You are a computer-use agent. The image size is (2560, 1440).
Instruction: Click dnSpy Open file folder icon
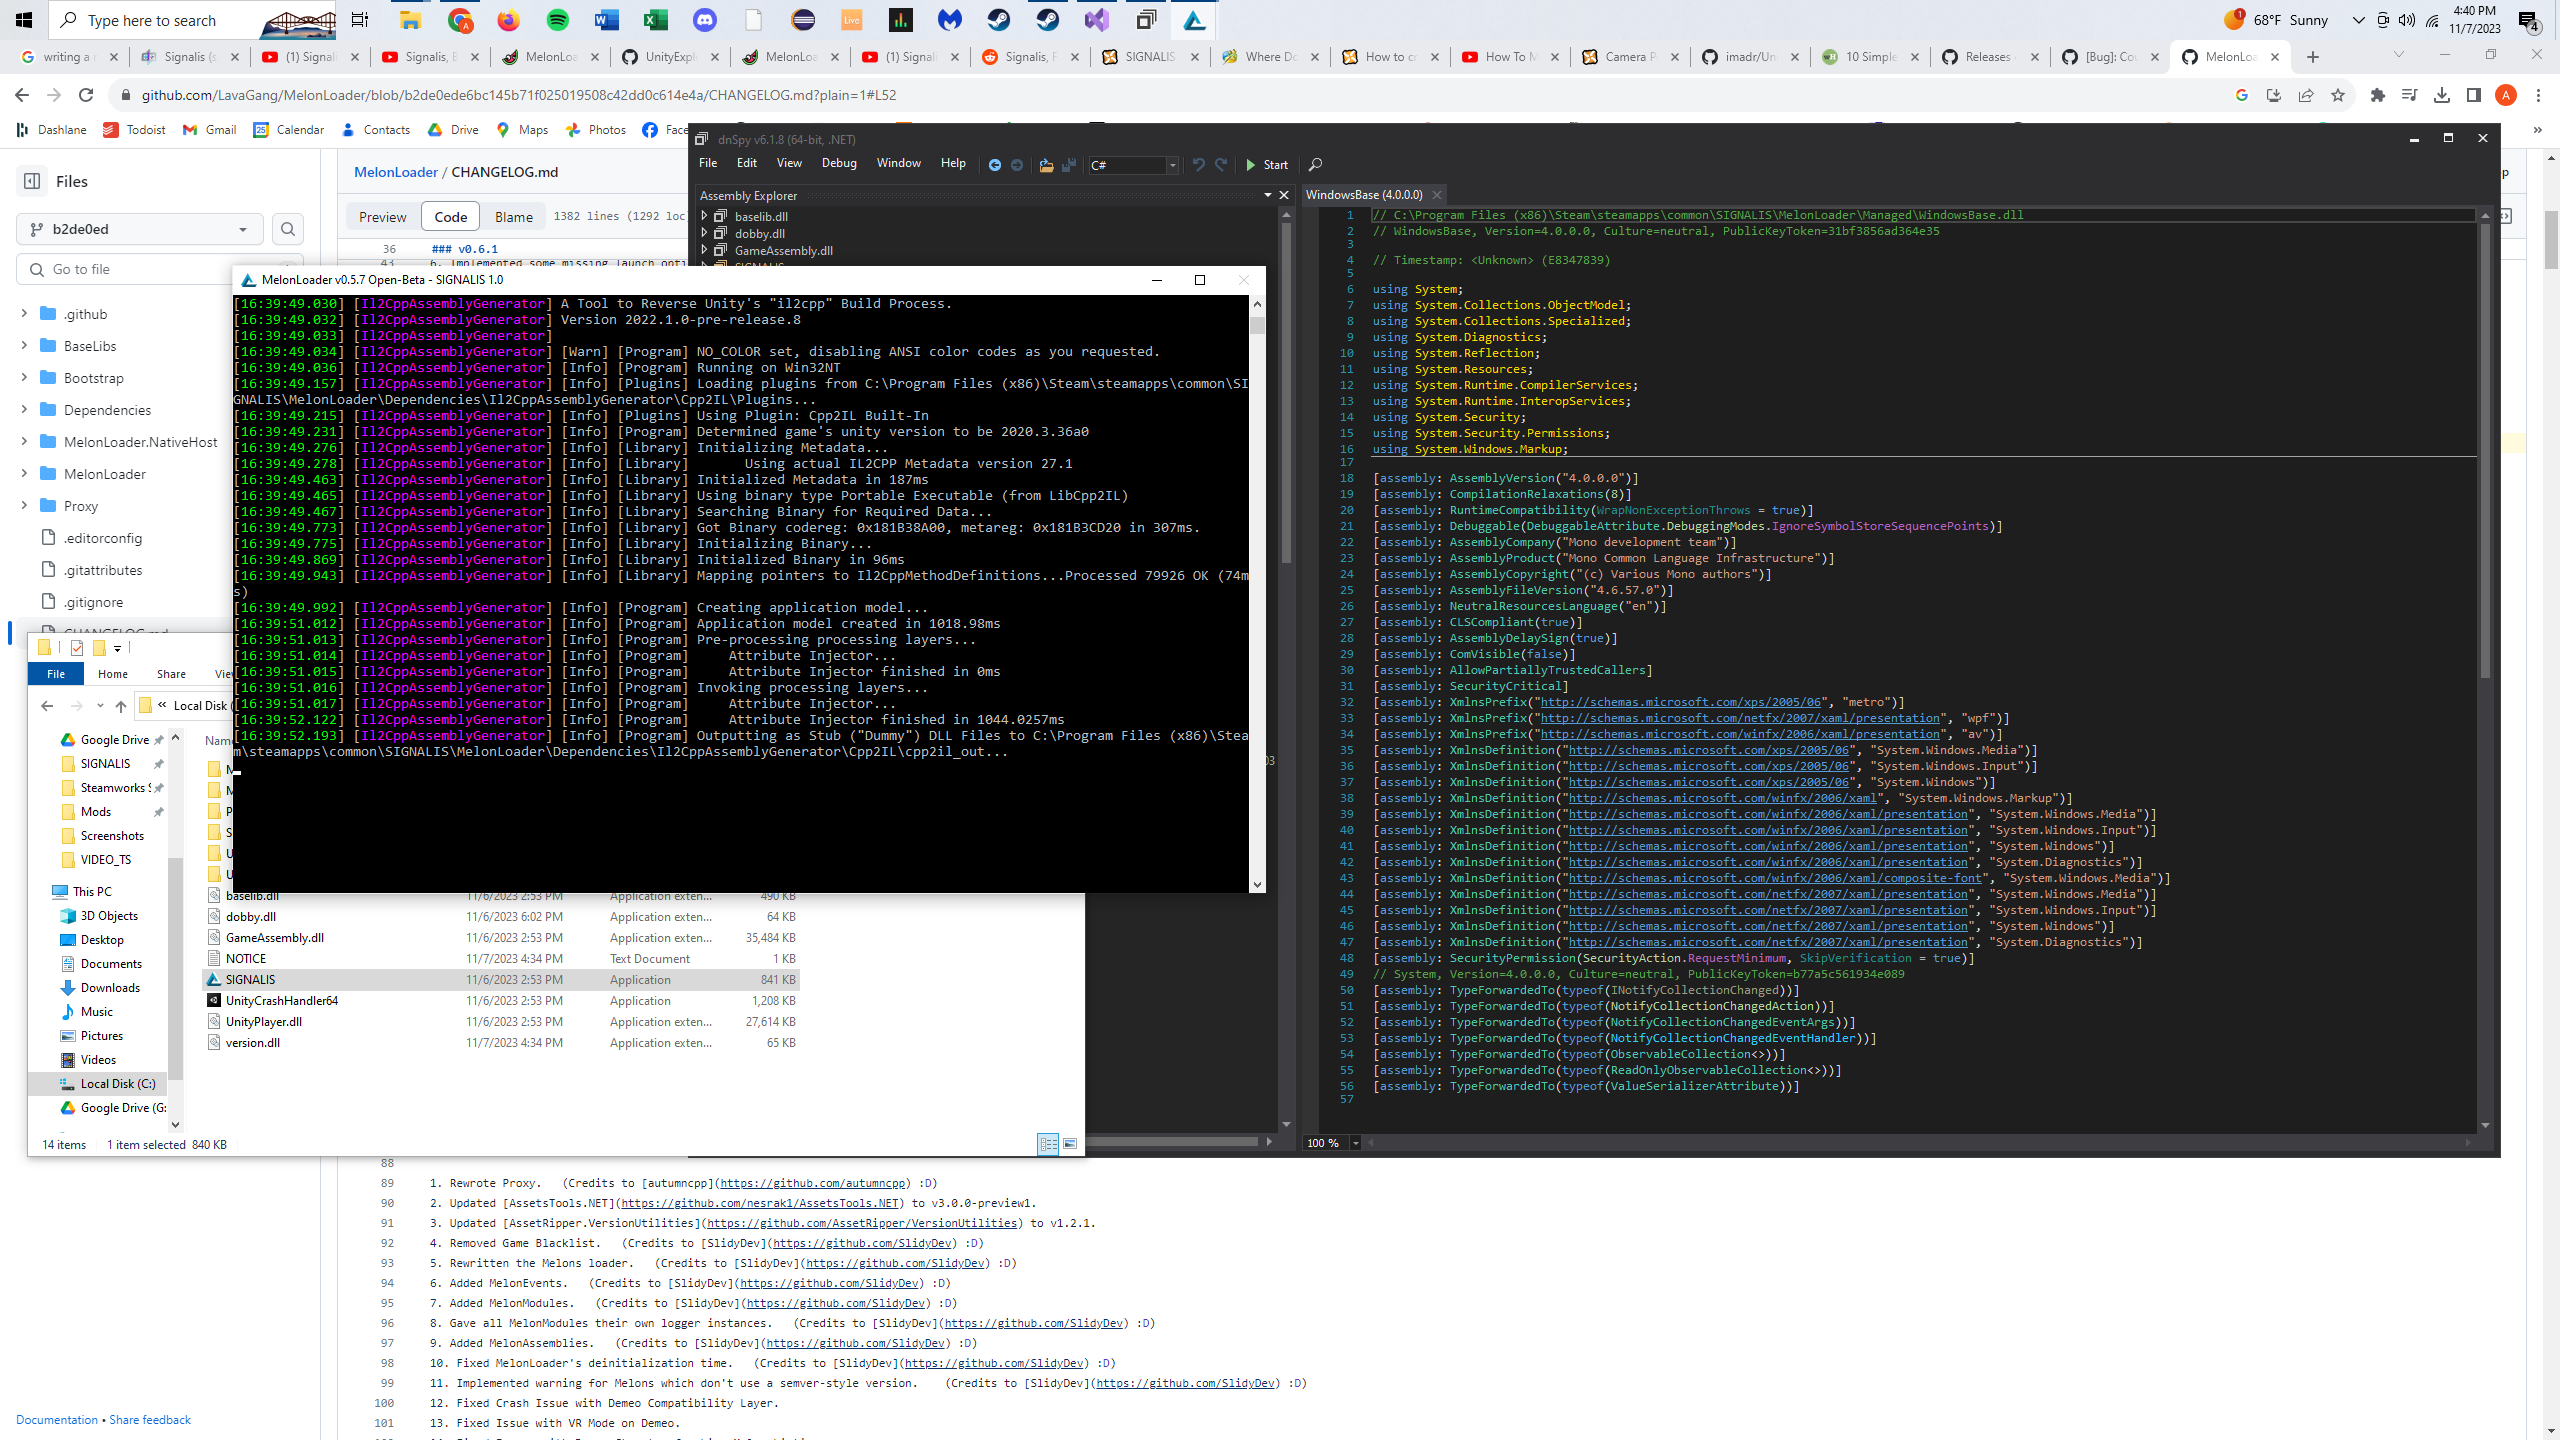pos(1046,165)
